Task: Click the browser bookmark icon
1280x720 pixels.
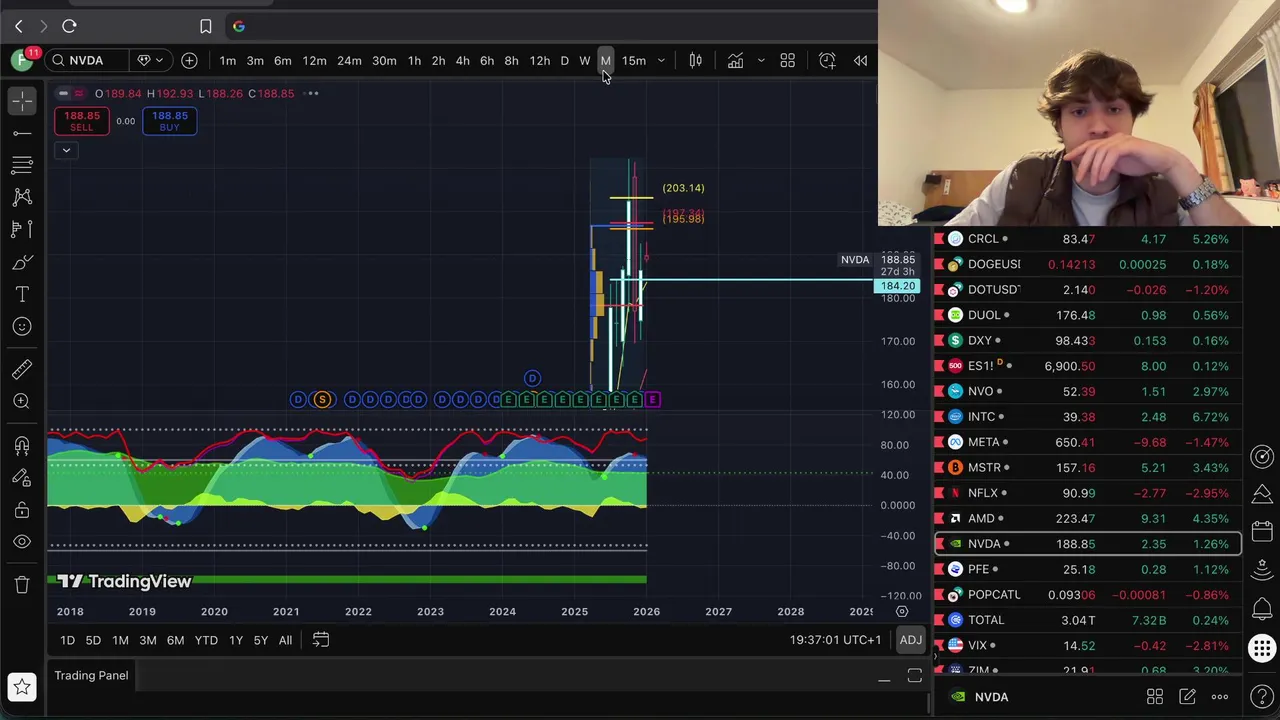Action: click(x=206, y=26)
